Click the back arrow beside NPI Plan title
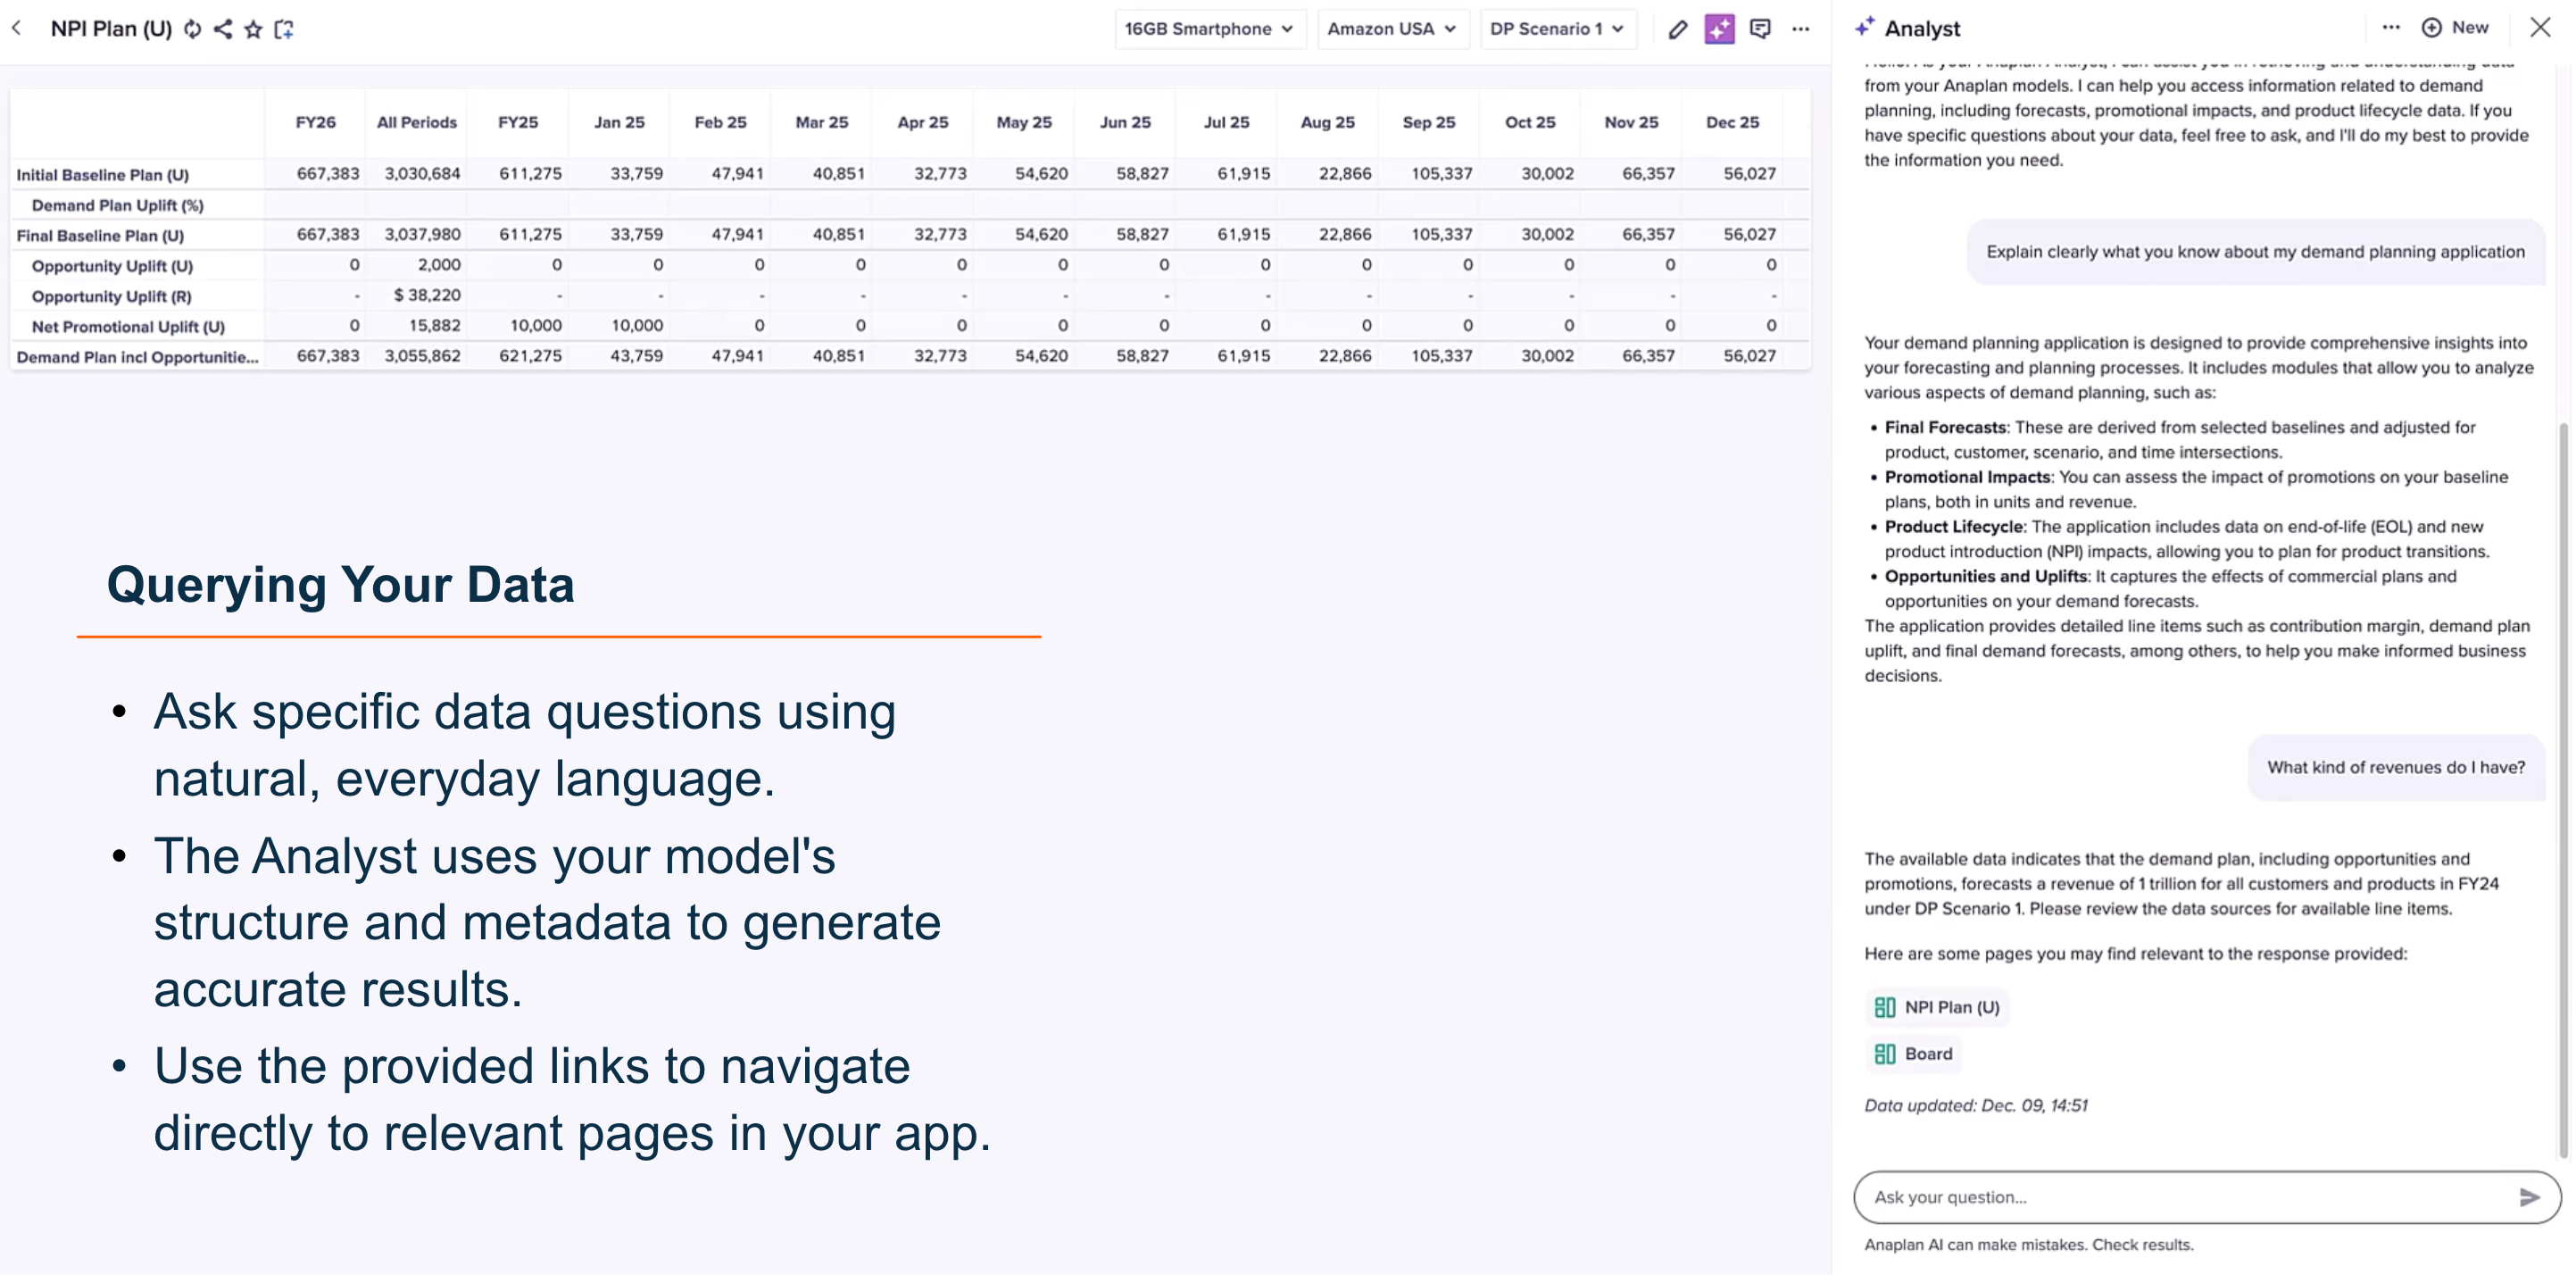 pos(17,28)
